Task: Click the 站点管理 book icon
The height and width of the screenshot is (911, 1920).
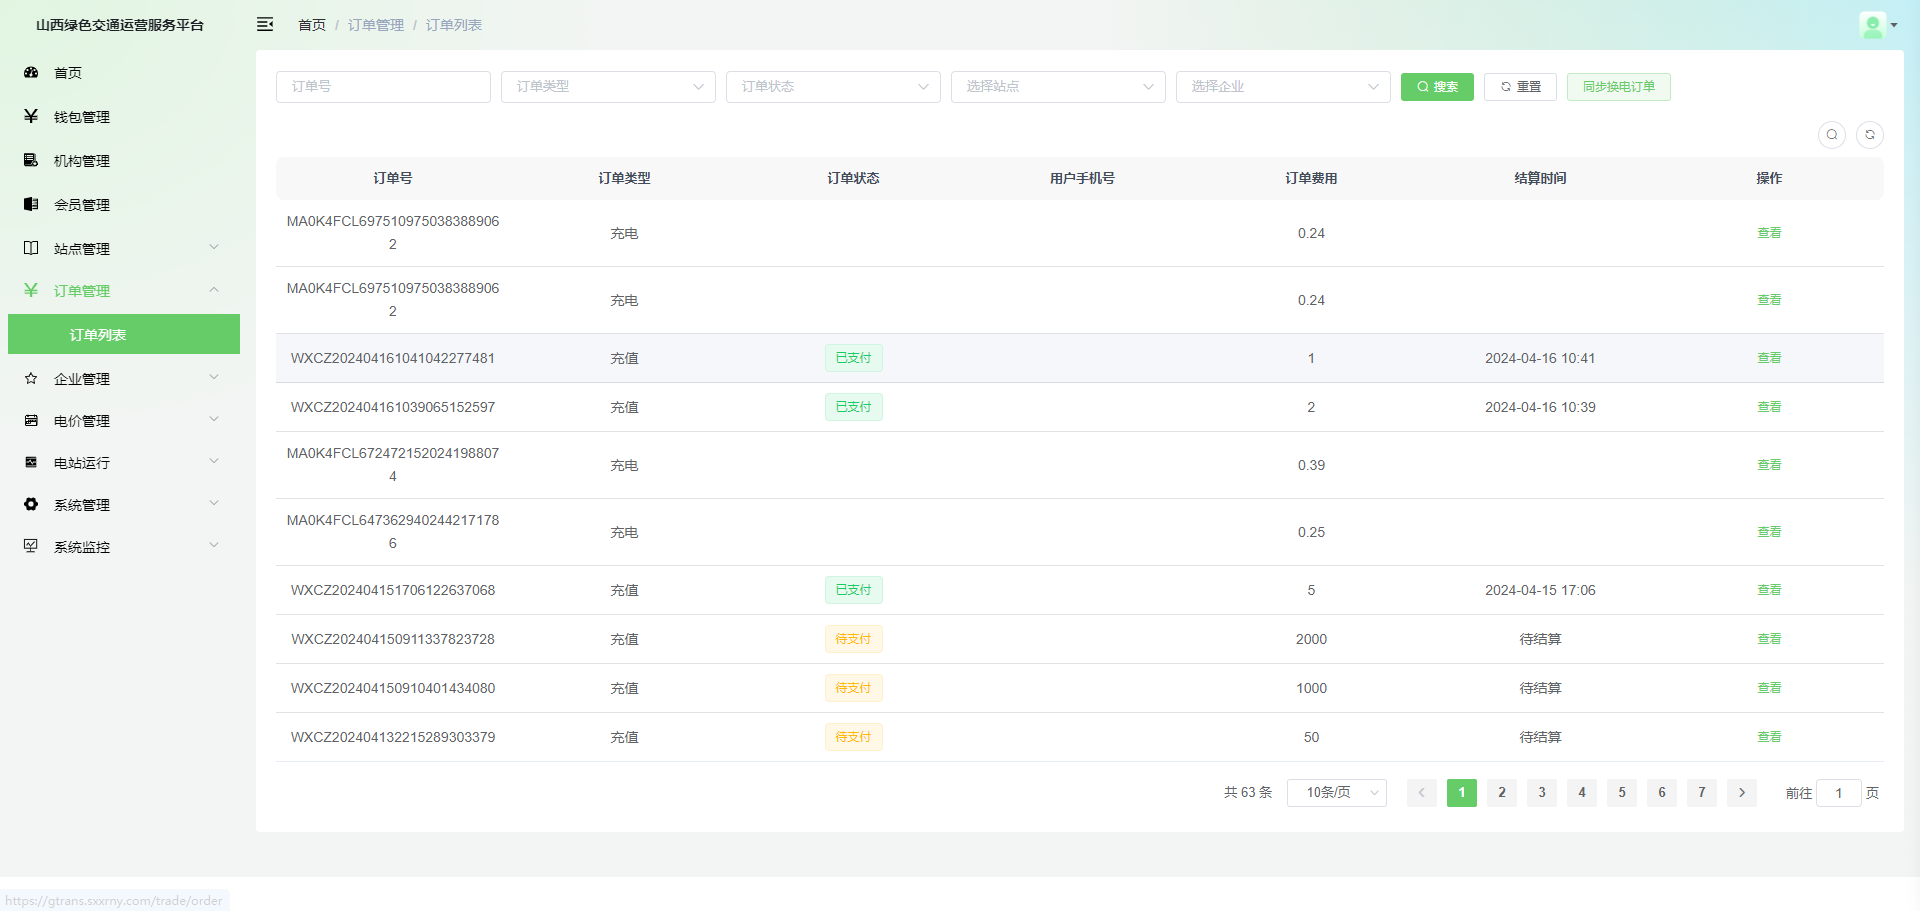Action: click(31, 248)
